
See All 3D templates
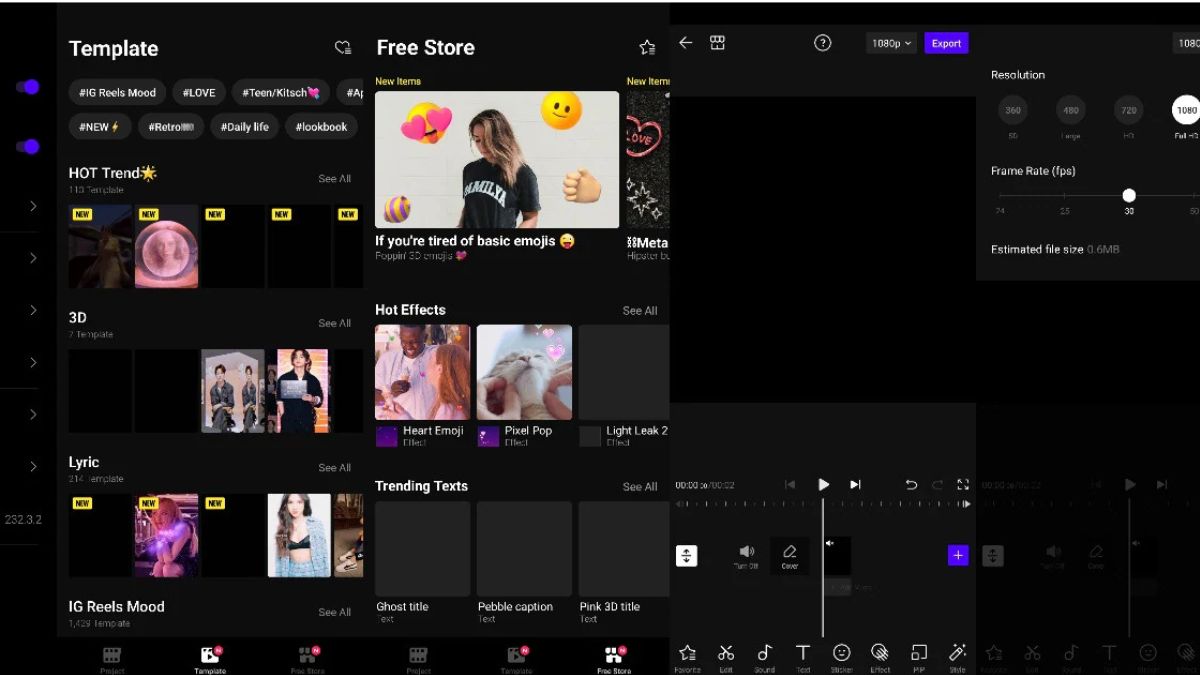coord(334,323)
